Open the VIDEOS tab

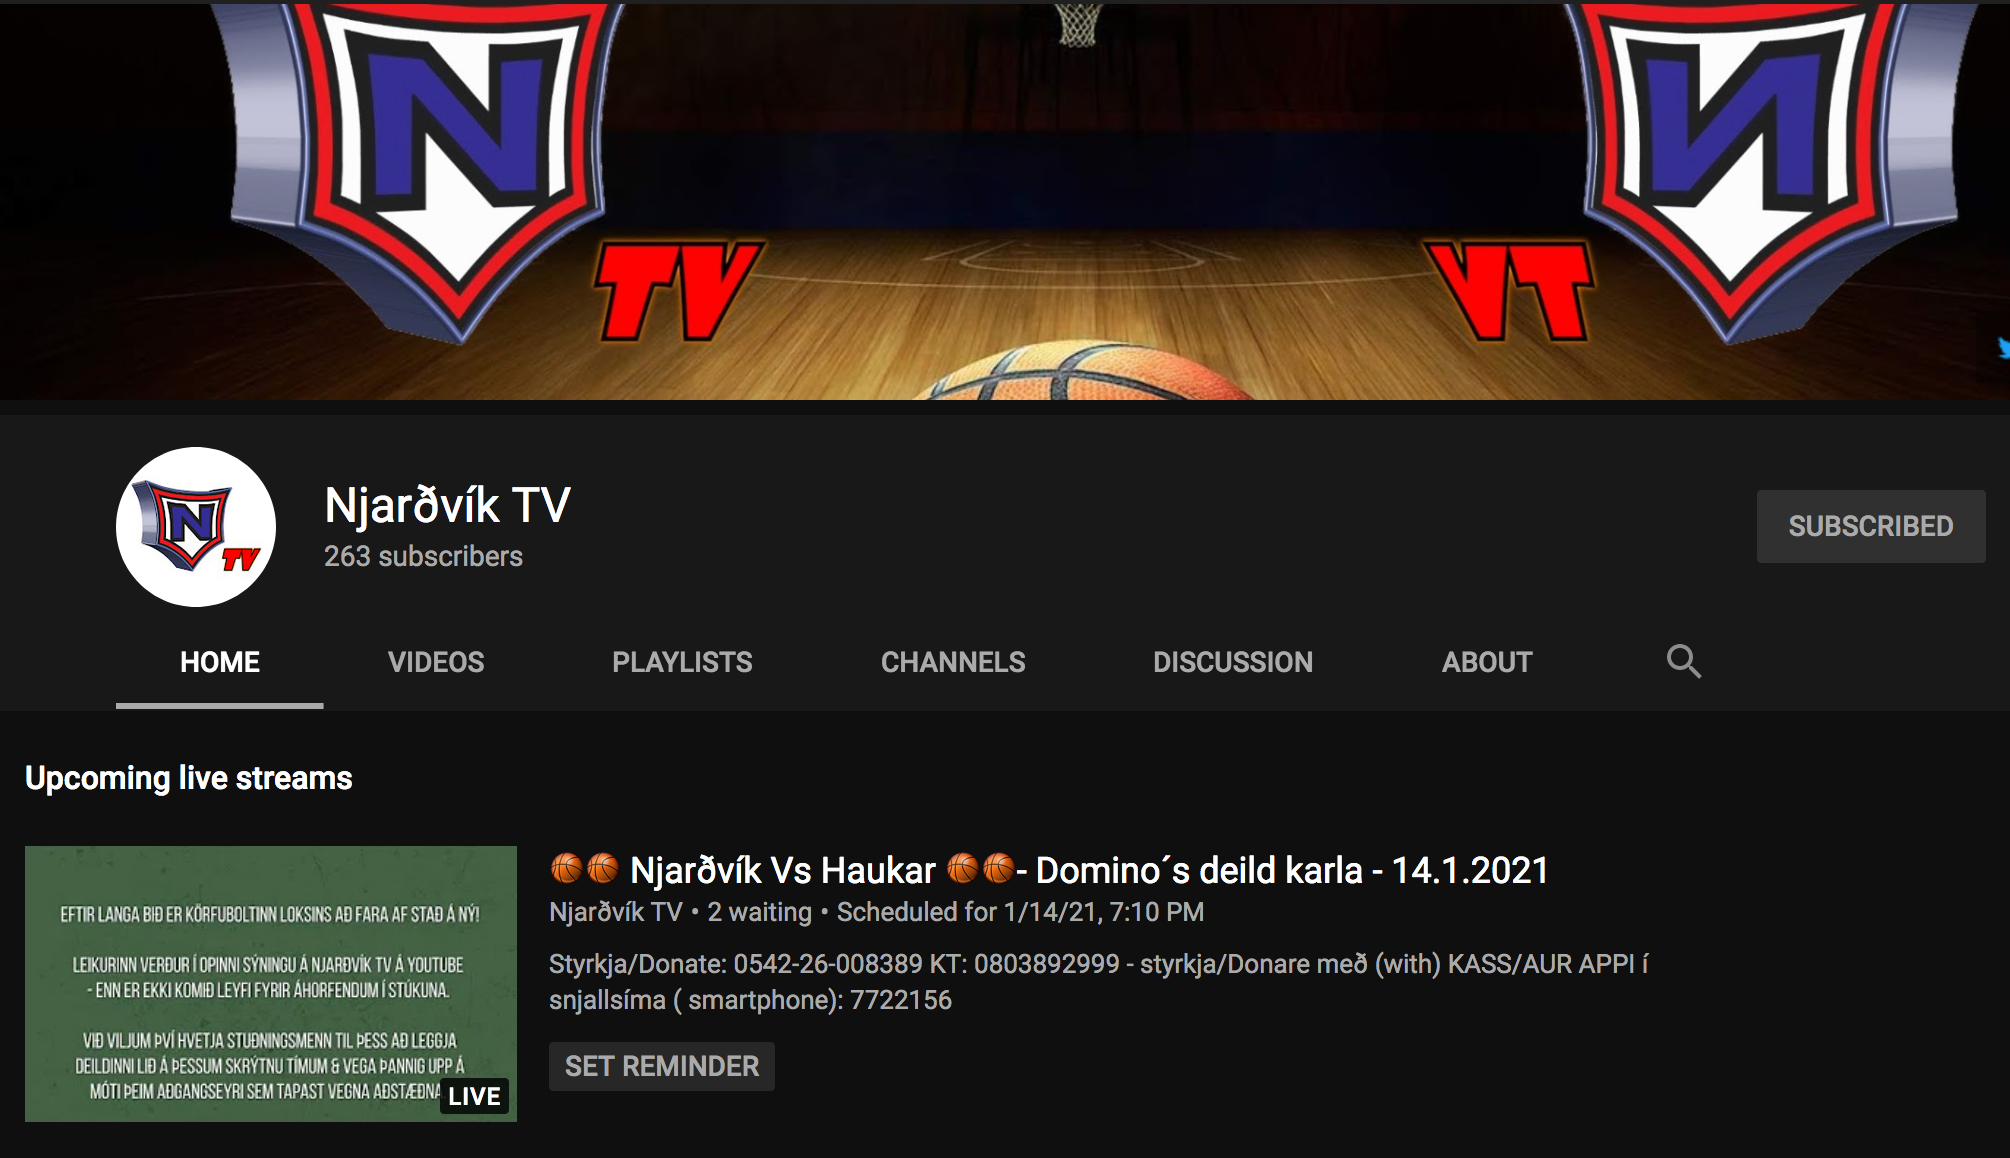436,662
